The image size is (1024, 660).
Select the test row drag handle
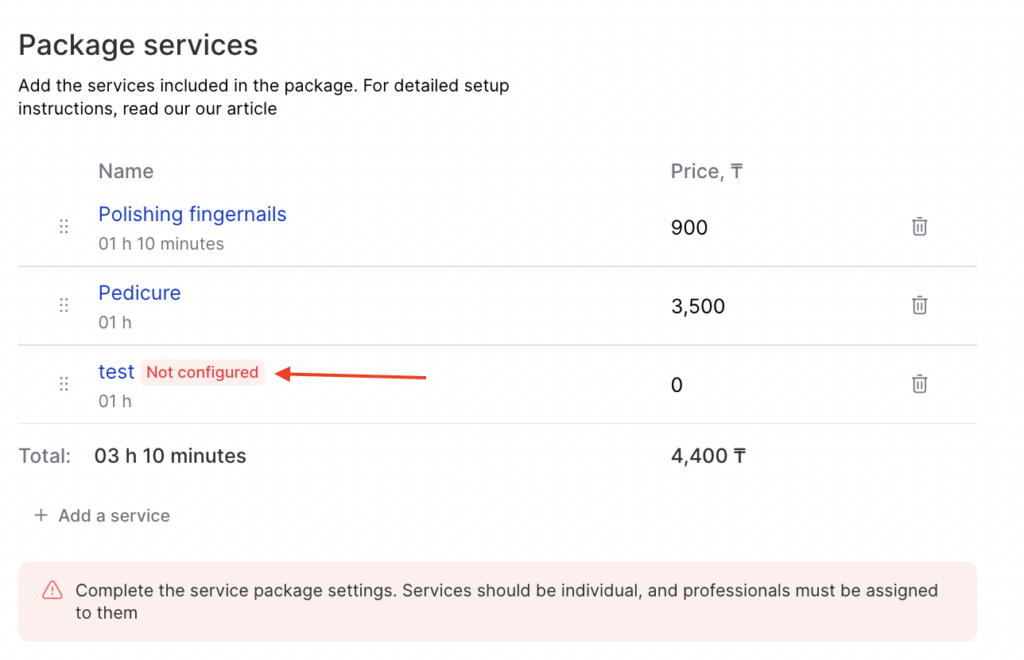pyautogui.click(x=64, y=384)
